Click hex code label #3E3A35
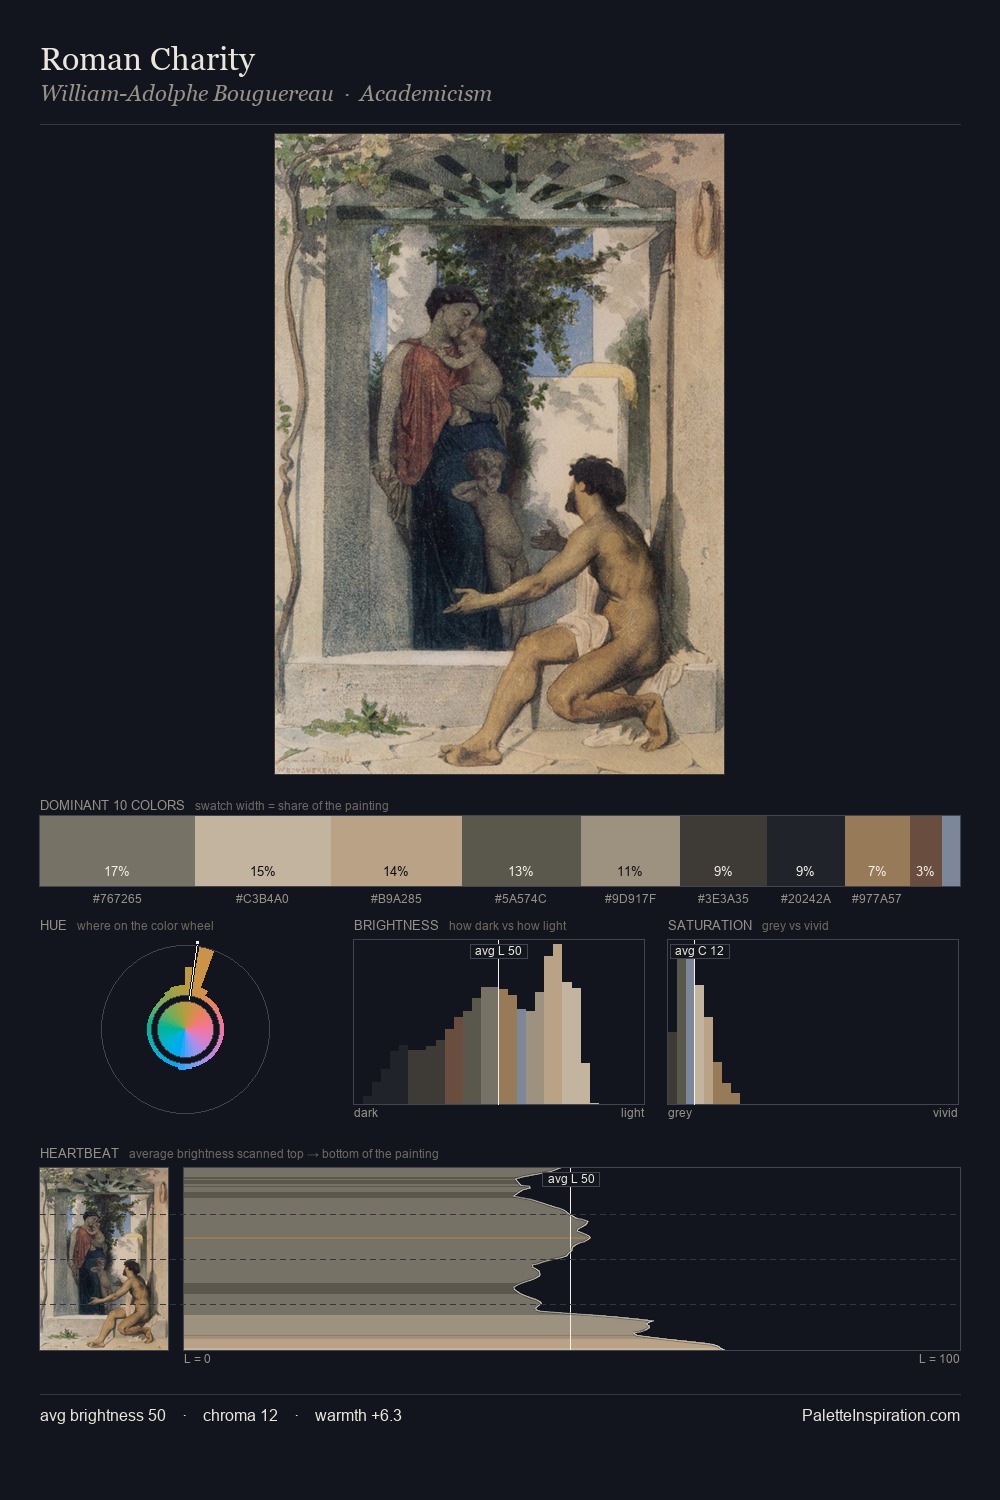1000x1500 pixels. click(723, 899)
